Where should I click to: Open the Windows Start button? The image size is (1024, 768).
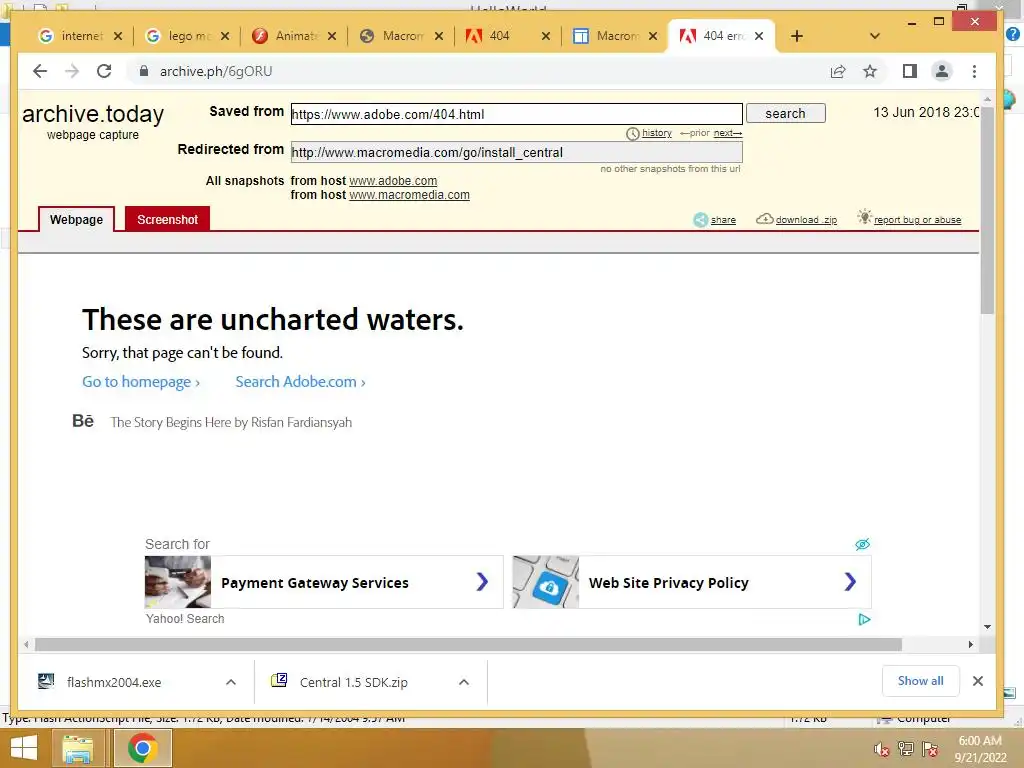click(x=24, y=748)
